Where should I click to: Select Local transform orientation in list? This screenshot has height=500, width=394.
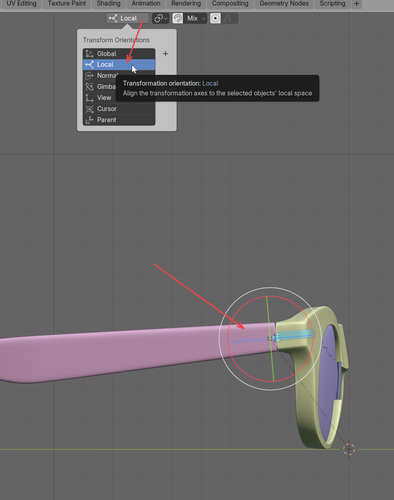tap(119, 65)
